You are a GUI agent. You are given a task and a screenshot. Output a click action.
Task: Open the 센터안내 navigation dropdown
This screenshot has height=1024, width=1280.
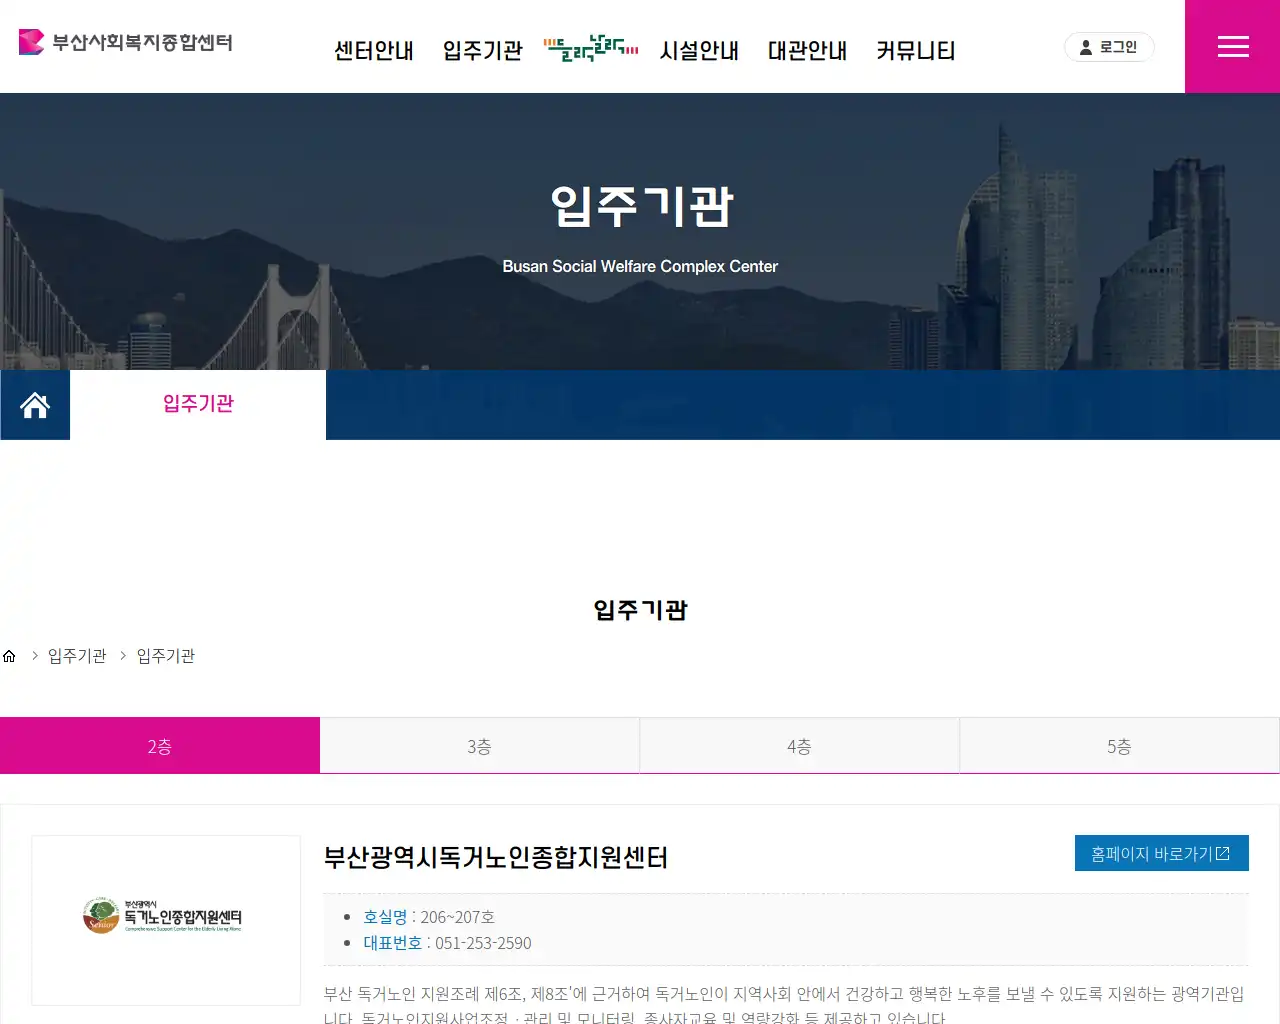[x=374, y=51]
